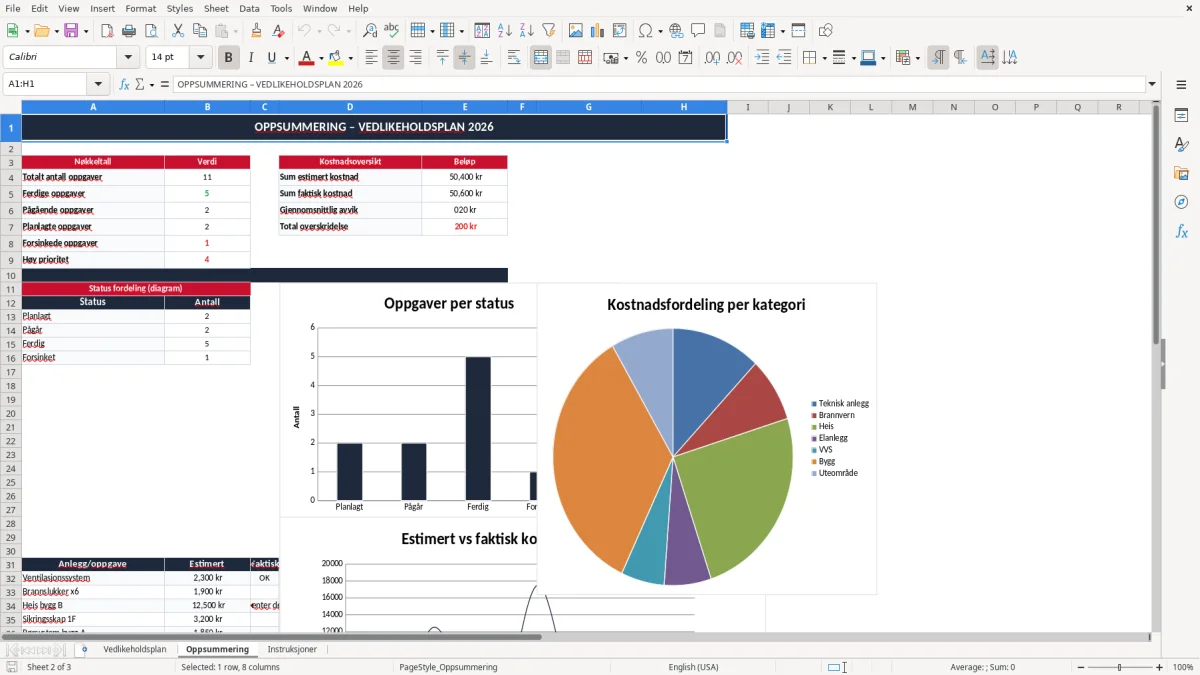Click into the formula input line
This screenshot has height=675, width=1200.
(x=658, y=85)
